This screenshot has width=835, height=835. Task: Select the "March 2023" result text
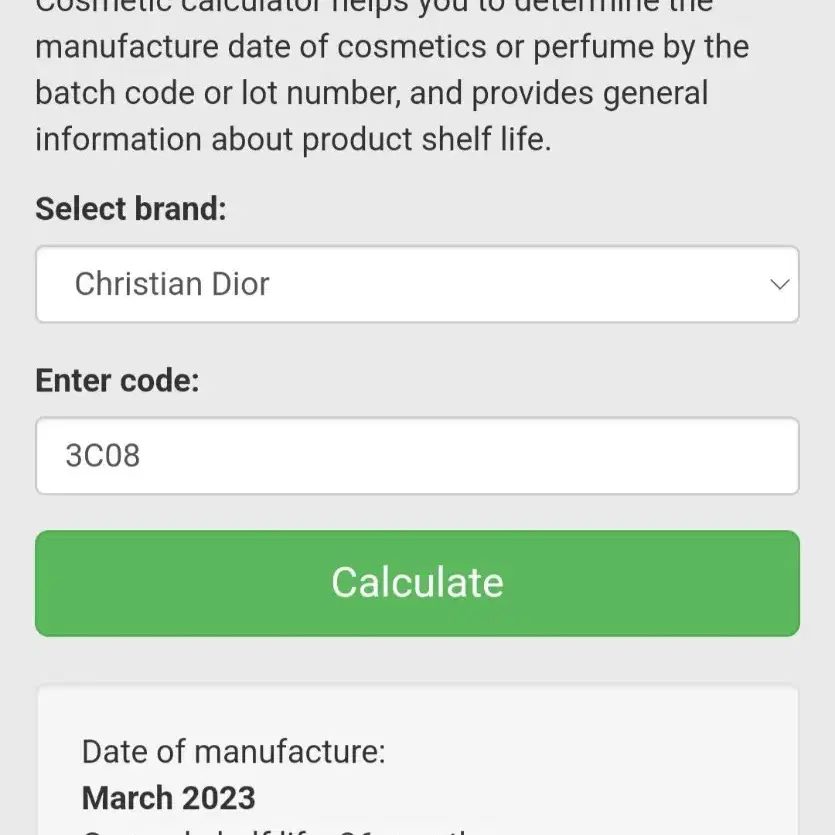[x=169, y=798]
